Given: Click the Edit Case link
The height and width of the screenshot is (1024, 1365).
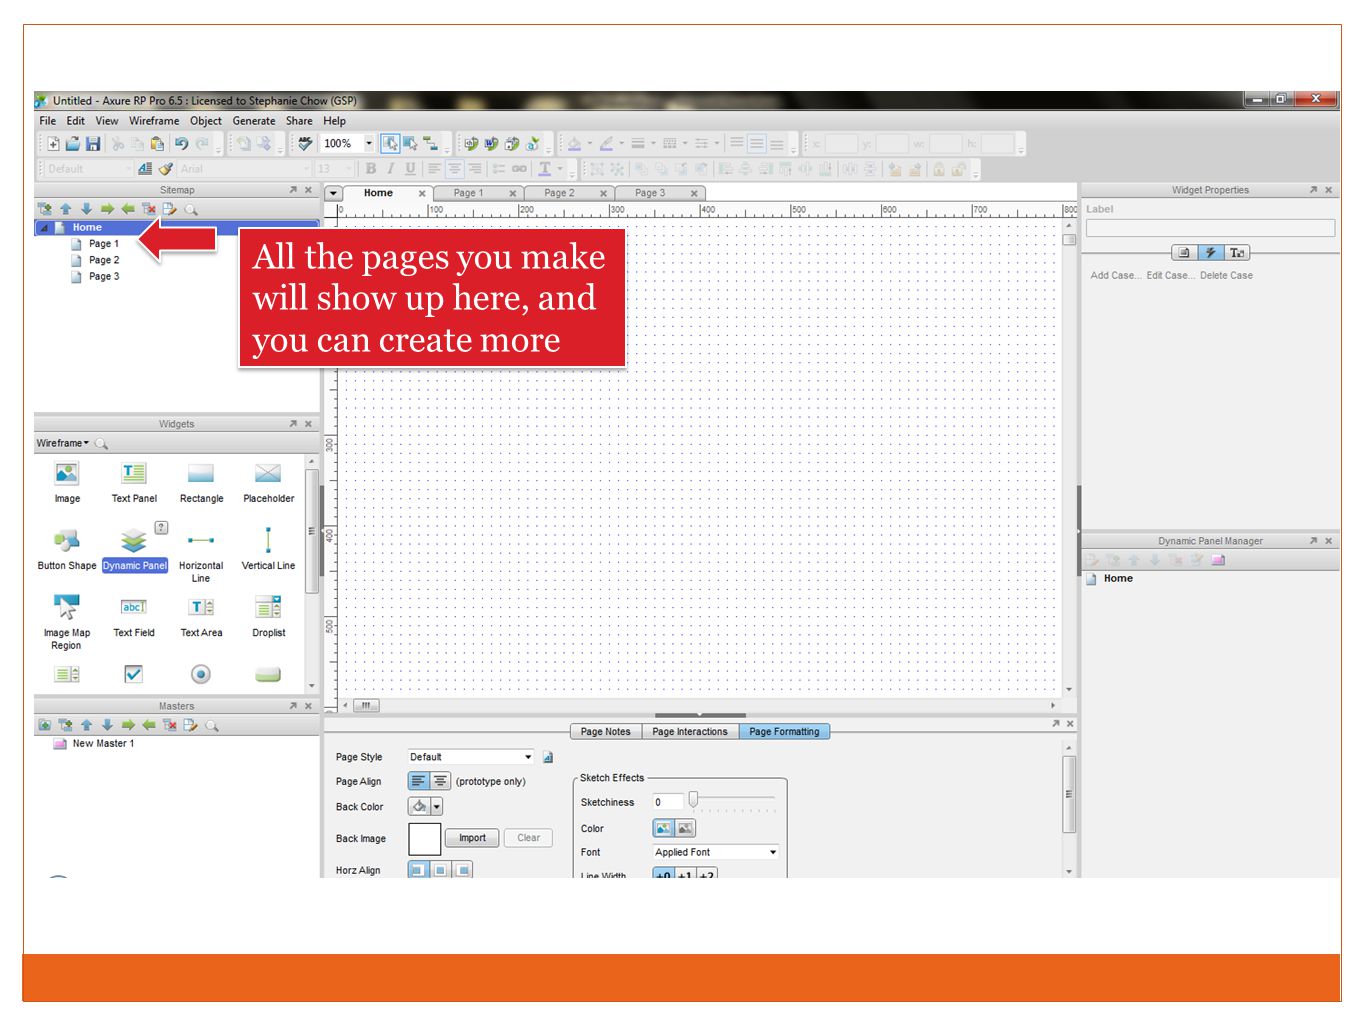Looking at the screenshot, I should coord(1170,275).
